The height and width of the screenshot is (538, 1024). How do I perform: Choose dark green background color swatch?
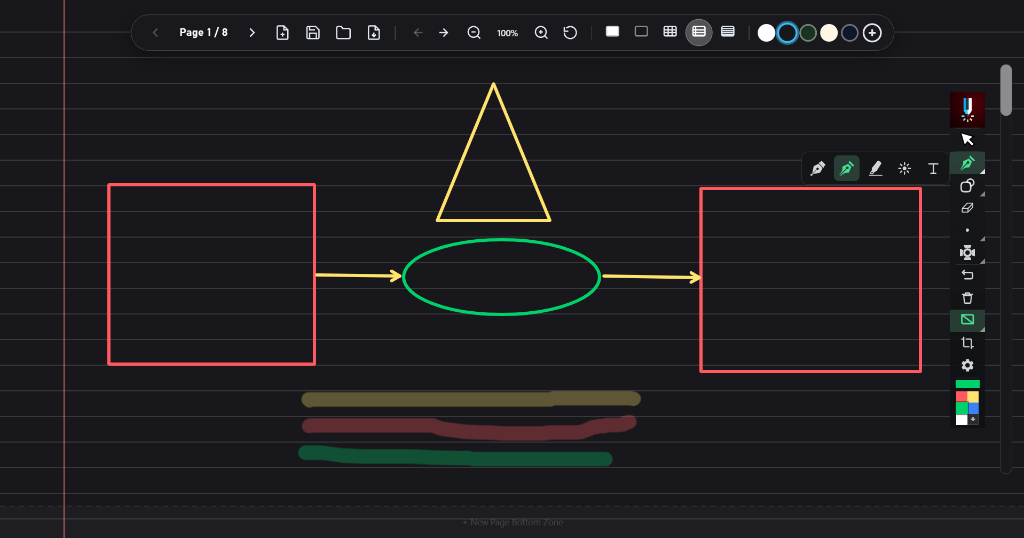coord(808,33)
